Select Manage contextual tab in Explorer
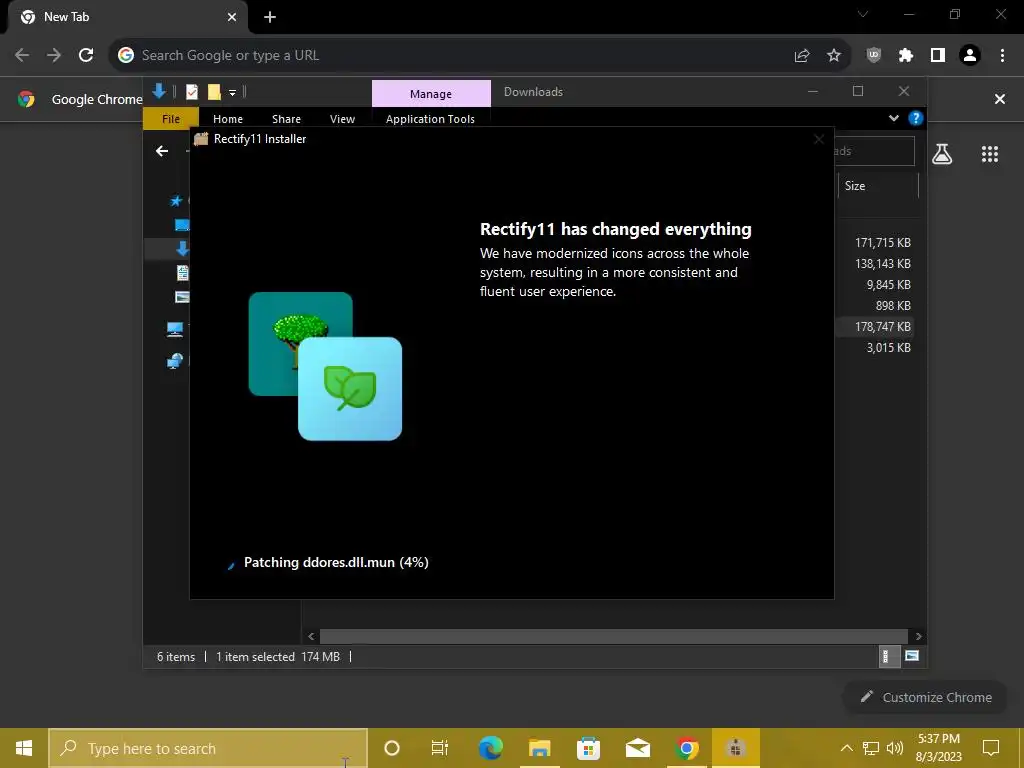The width and height of the screenshot is (1024, 768). [431, 94]
